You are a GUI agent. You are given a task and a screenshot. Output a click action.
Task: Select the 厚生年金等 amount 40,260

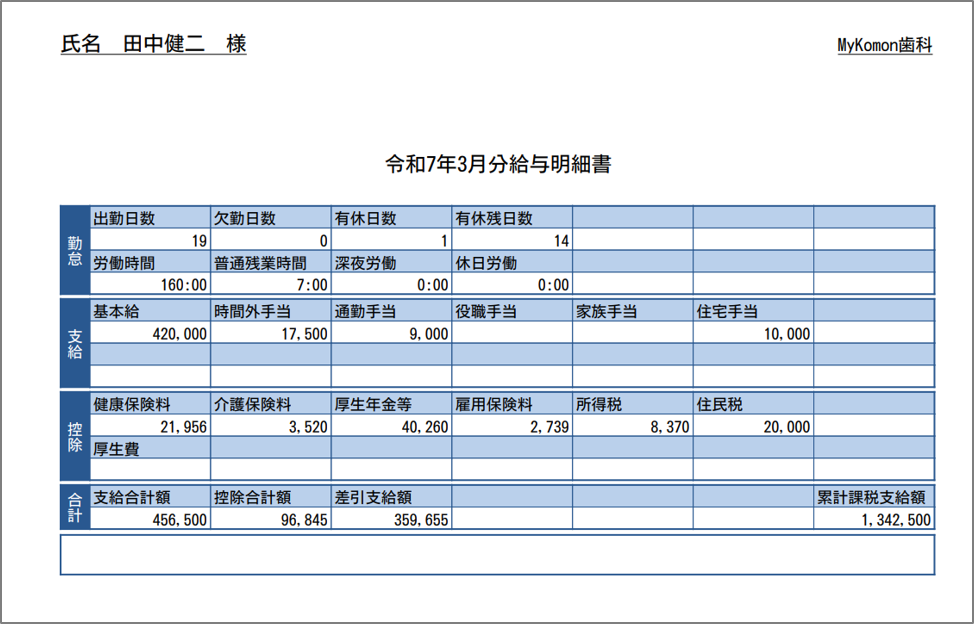pyautogui.click(x=424, y=427)
